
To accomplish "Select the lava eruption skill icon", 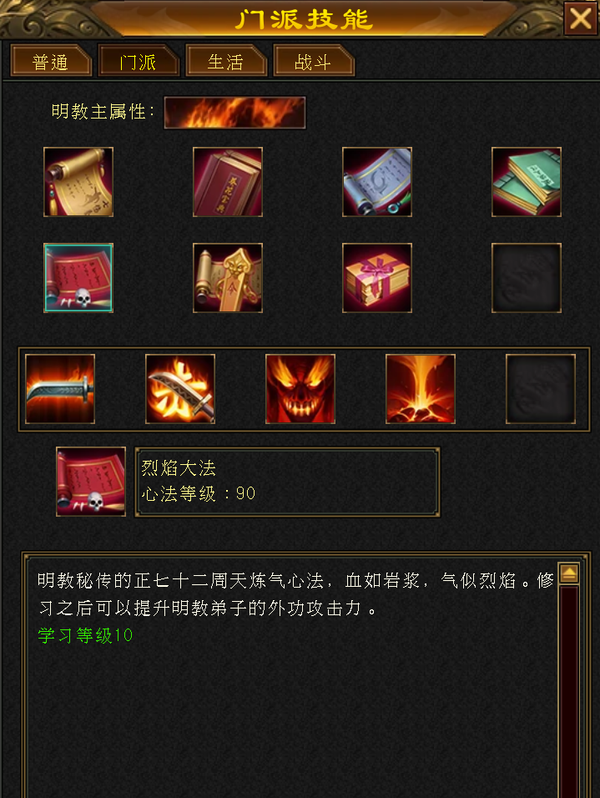I will pyautogui.click(x=420, y=389).
